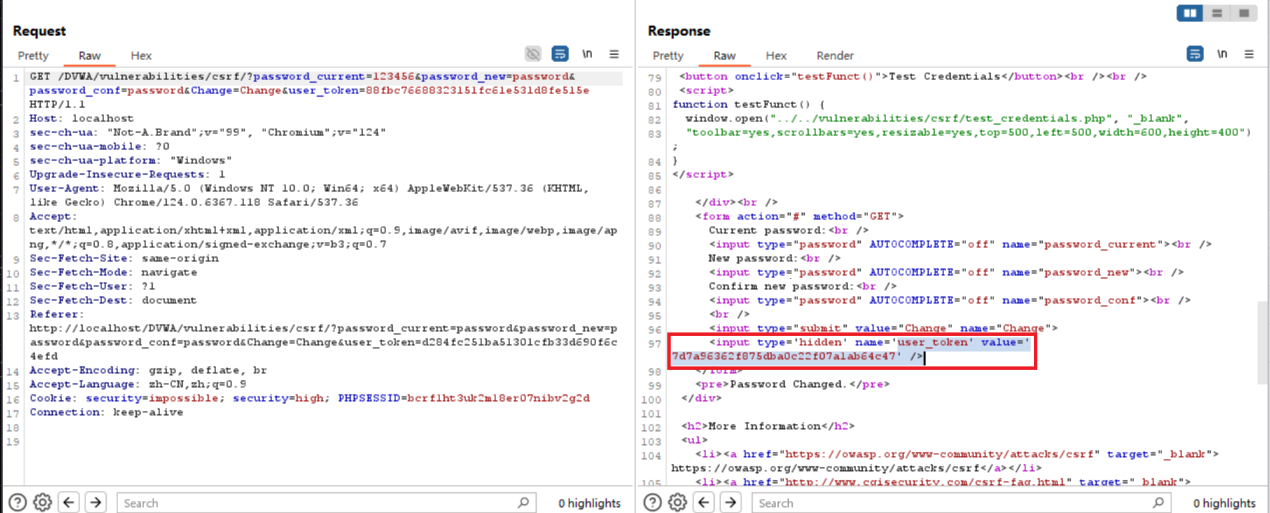Viewport: 1270px width, 513px height.
Task: Toggle the \n newline display in Response panel
Action: pyautogui.click(x=1223, y=54)
